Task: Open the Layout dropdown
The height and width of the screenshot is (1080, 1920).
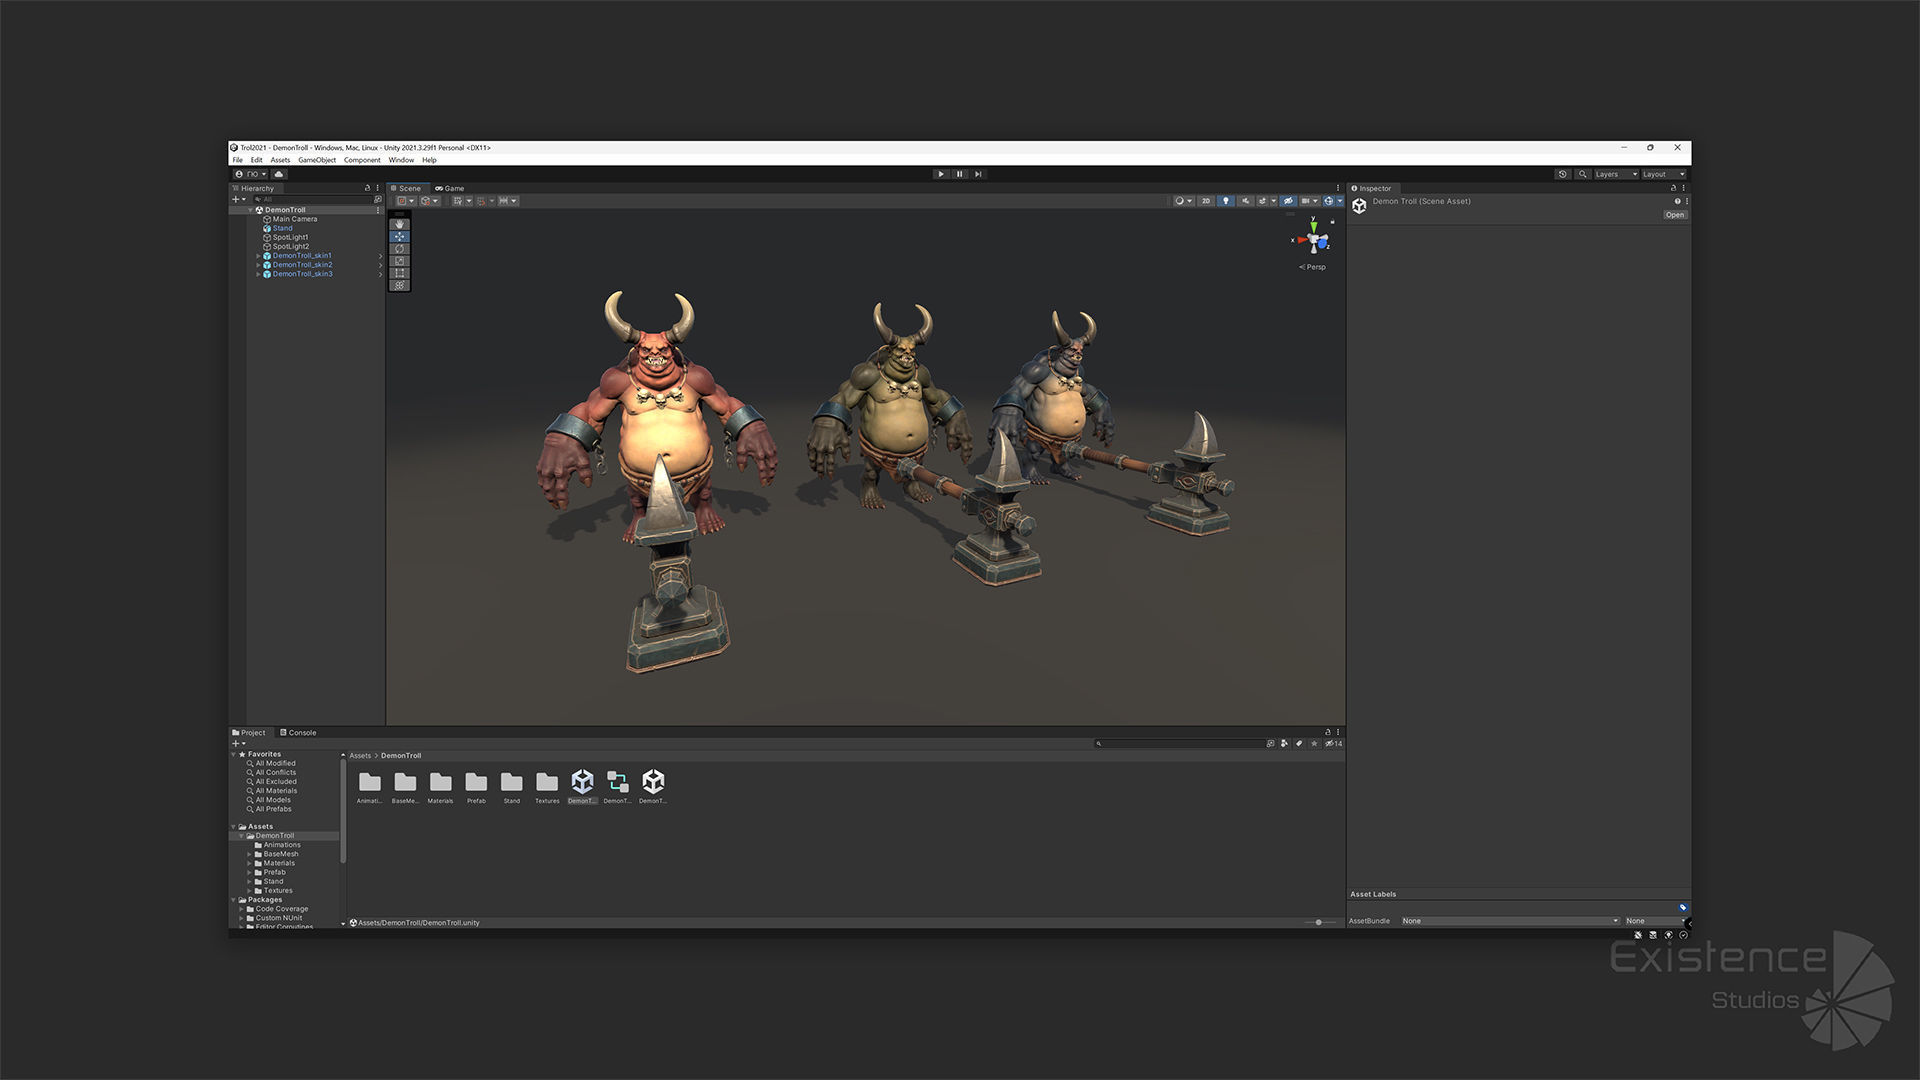Action: point(1664,174)
